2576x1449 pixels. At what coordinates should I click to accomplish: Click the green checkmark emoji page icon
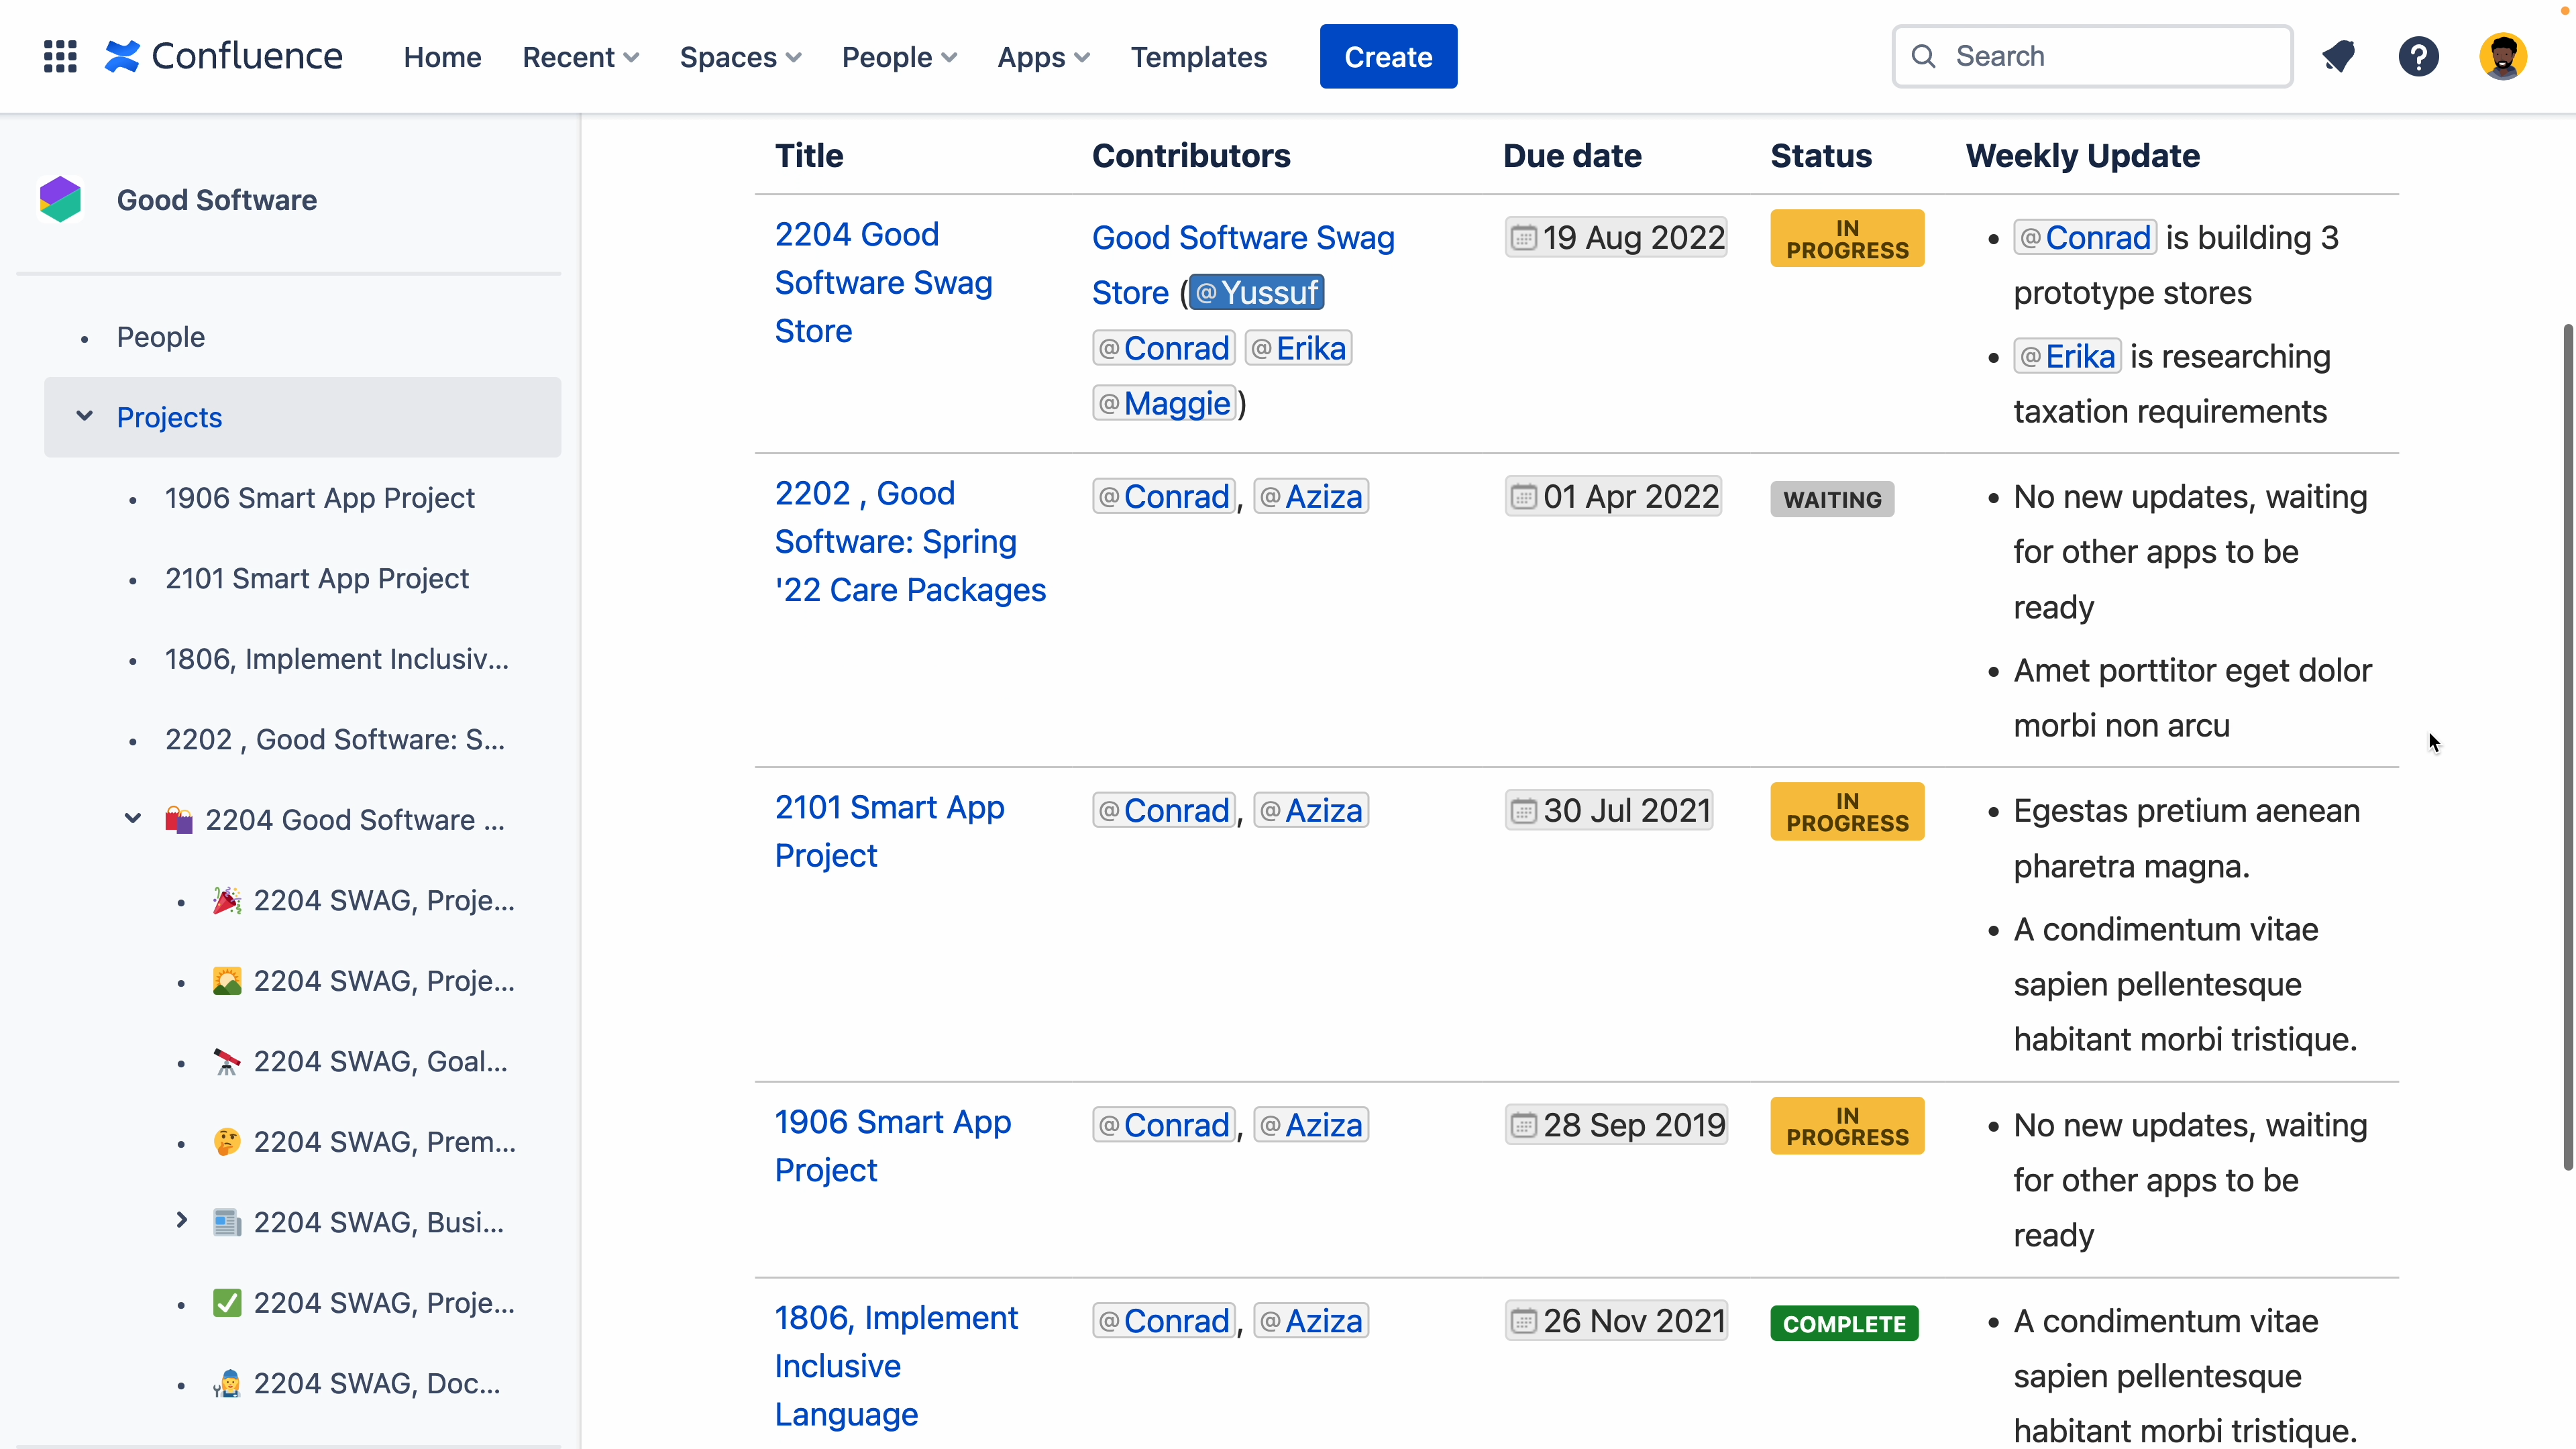227,1303
